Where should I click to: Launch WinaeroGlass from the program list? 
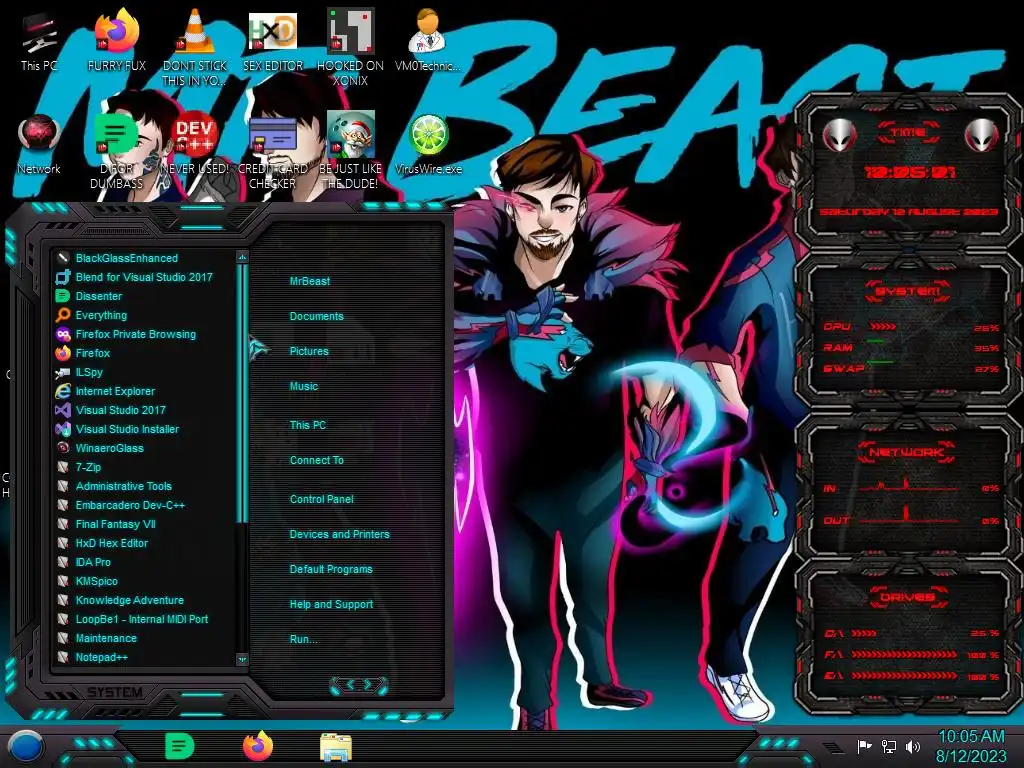tap(109, 448)
